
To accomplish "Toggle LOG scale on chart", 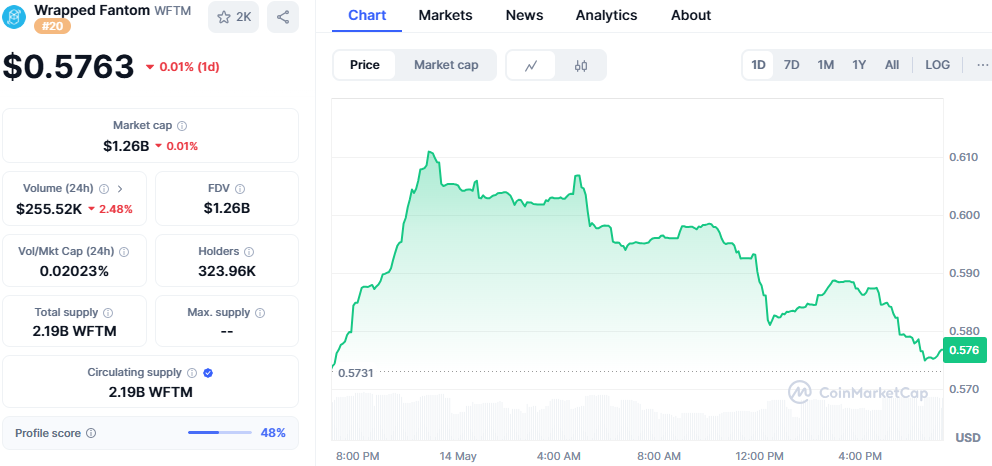I will pyautogui.click(x=938, y=64).
